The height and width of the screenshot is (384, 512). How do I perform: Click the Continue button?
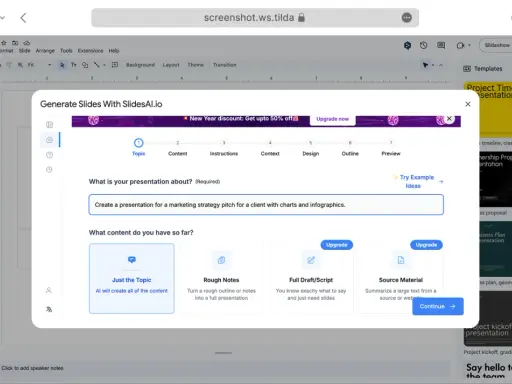pos(438,306)
